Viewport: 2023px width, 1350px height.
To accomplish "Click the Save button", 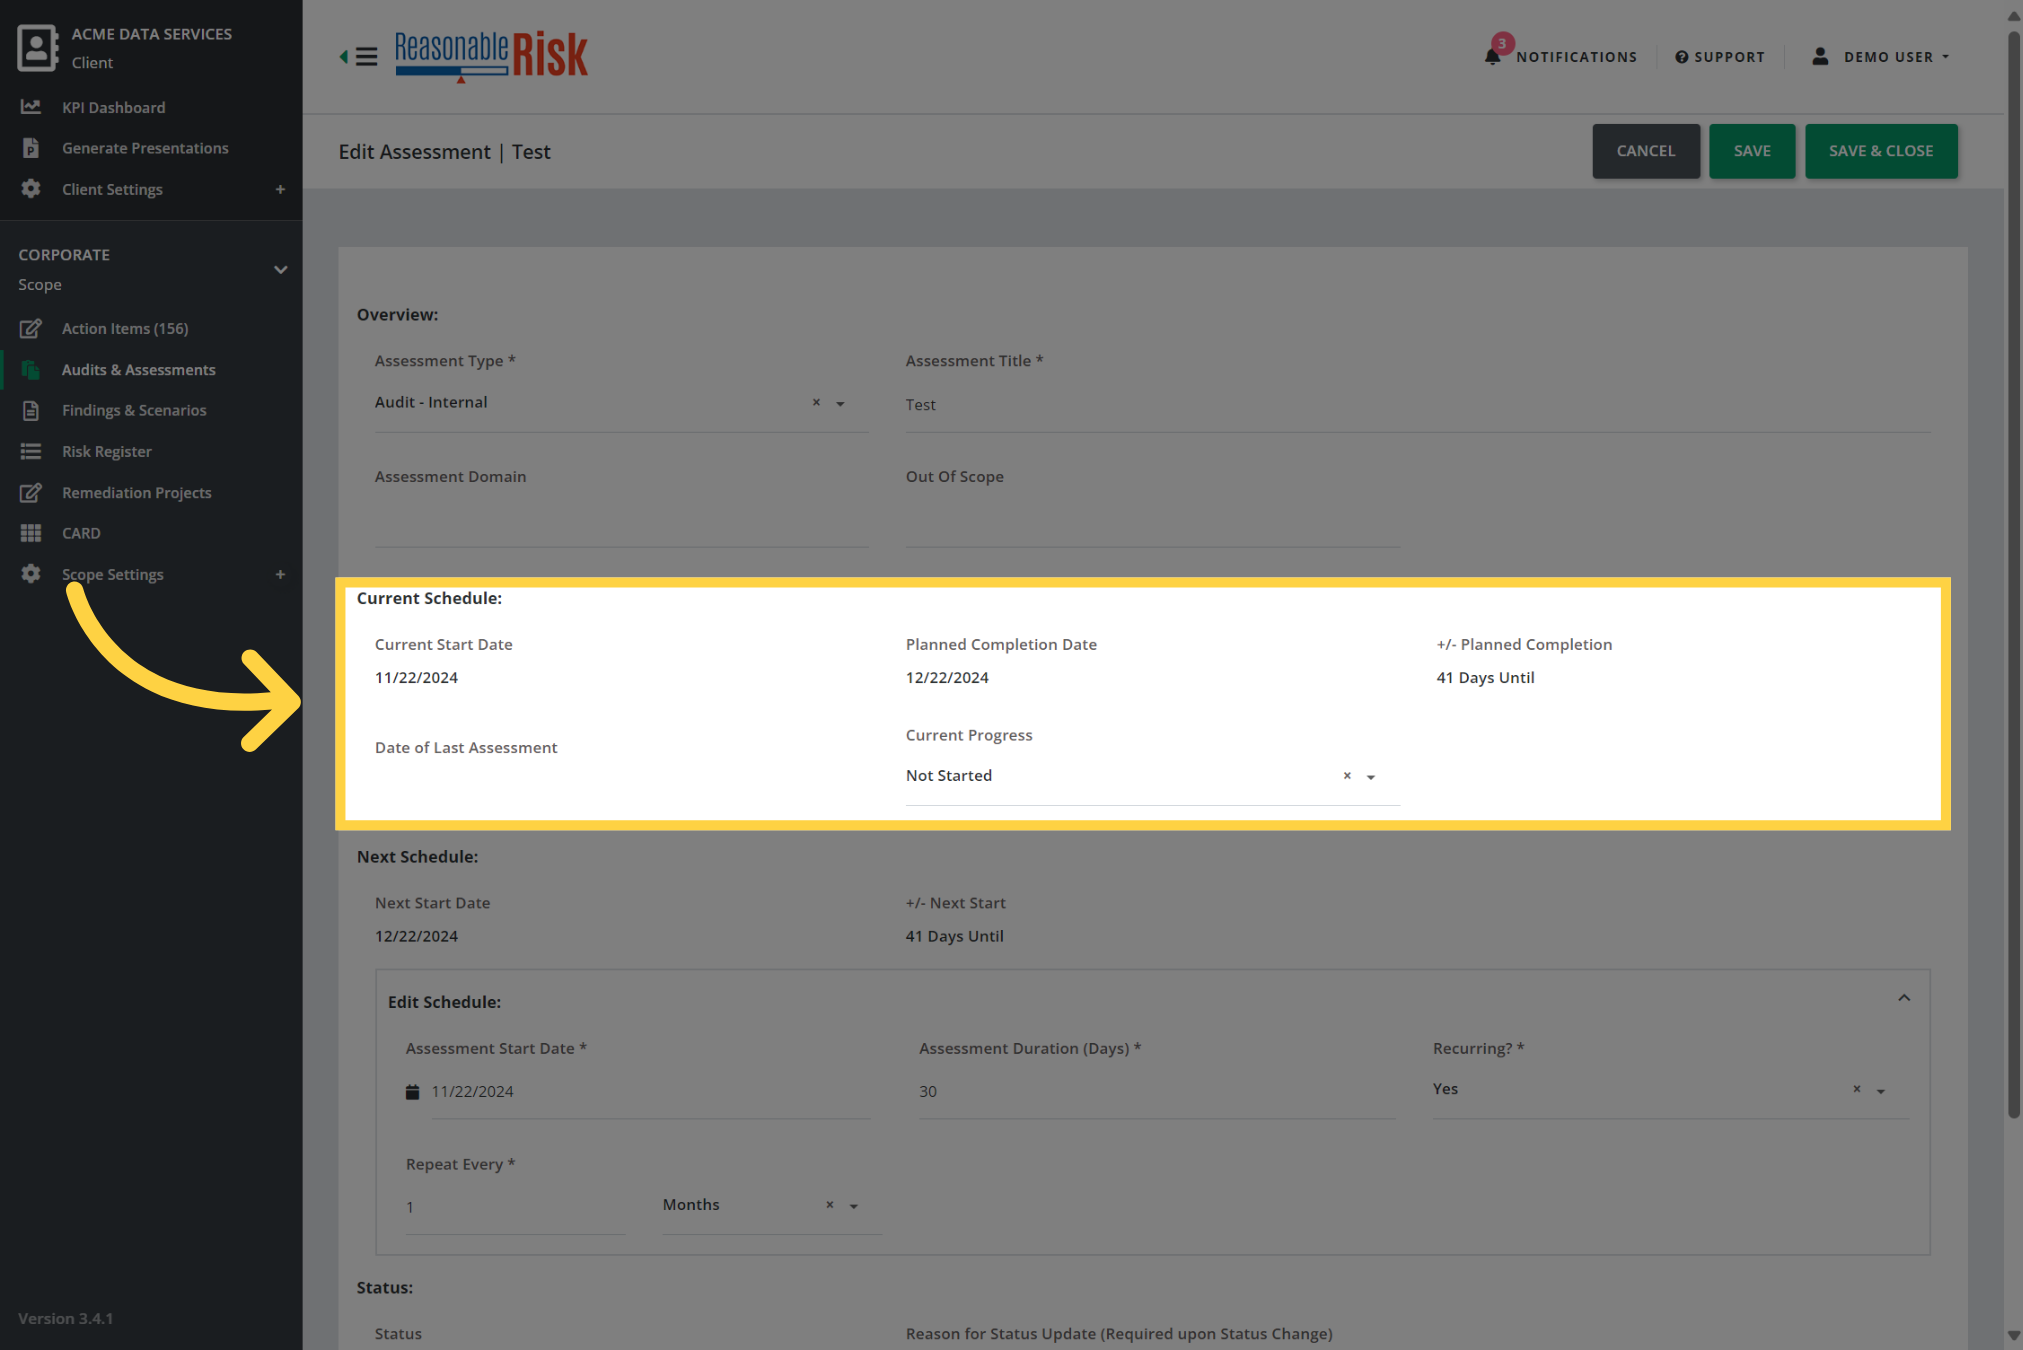I will (x=1752, y=151).
